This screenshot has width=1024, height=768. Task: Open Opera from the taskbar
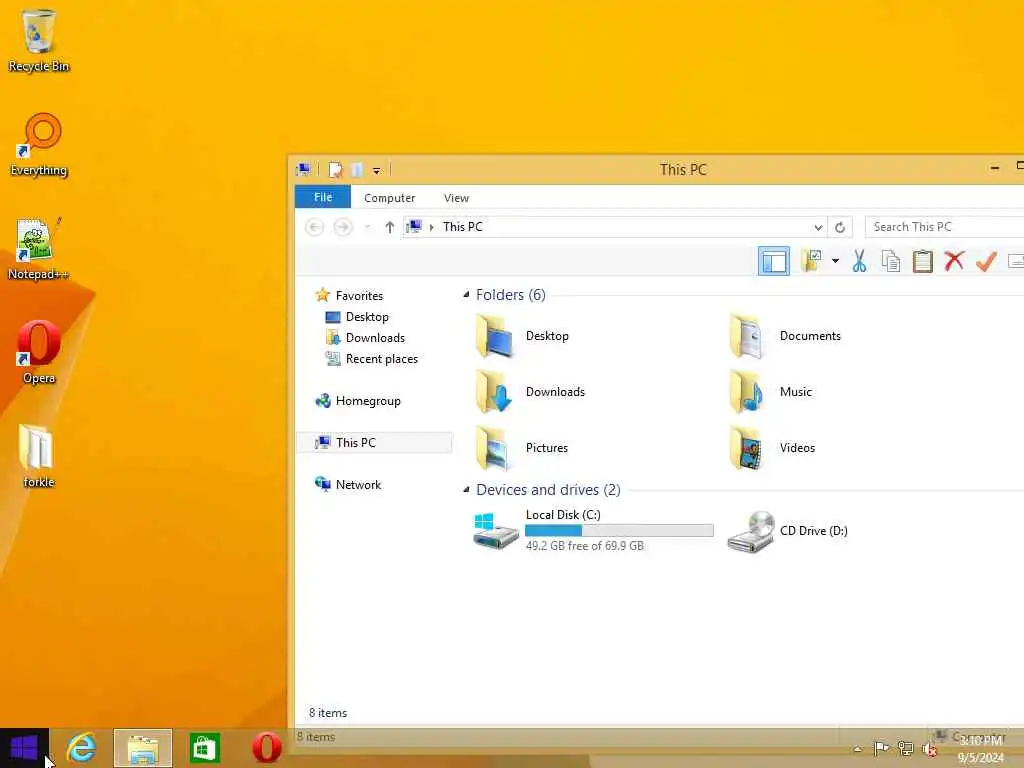click(266, 748)
